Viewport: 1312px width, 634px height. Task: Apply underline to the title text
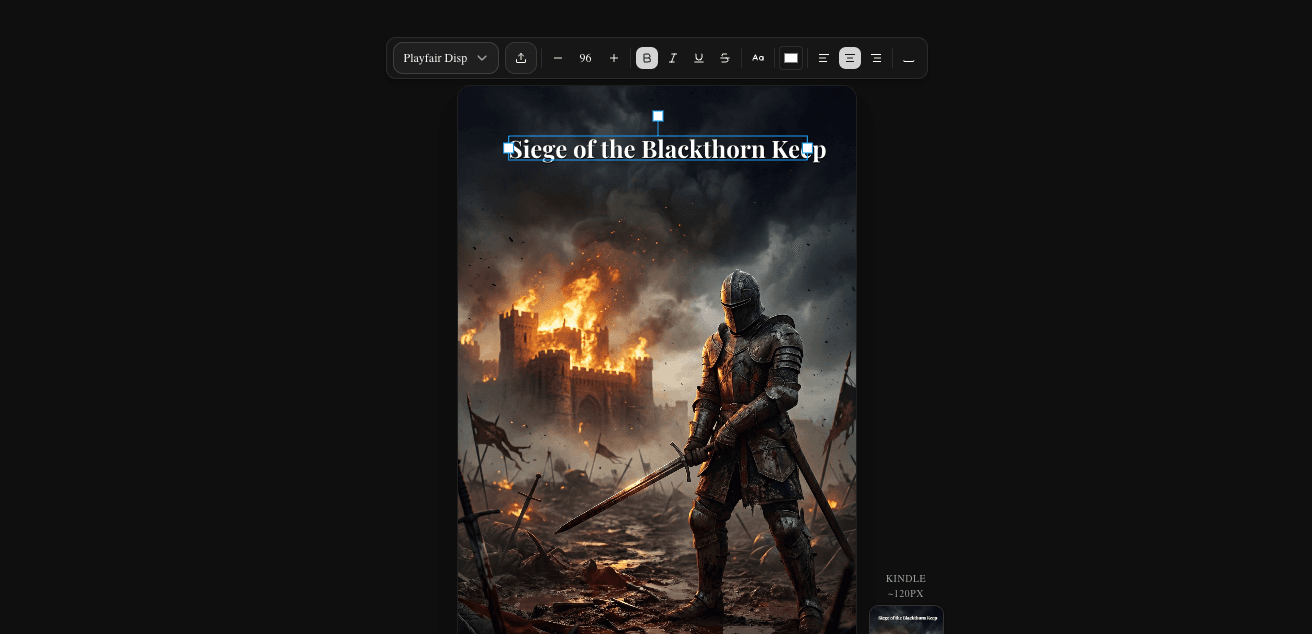[699, 58]
